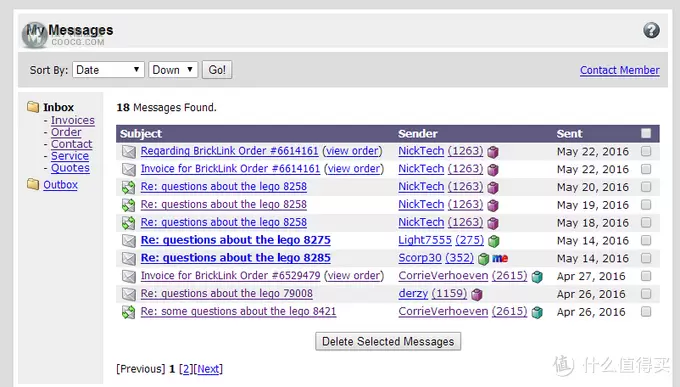680x387 pixels.
Task: Click the Inbox label in sidebar
Action: click(x=58, y=107)
